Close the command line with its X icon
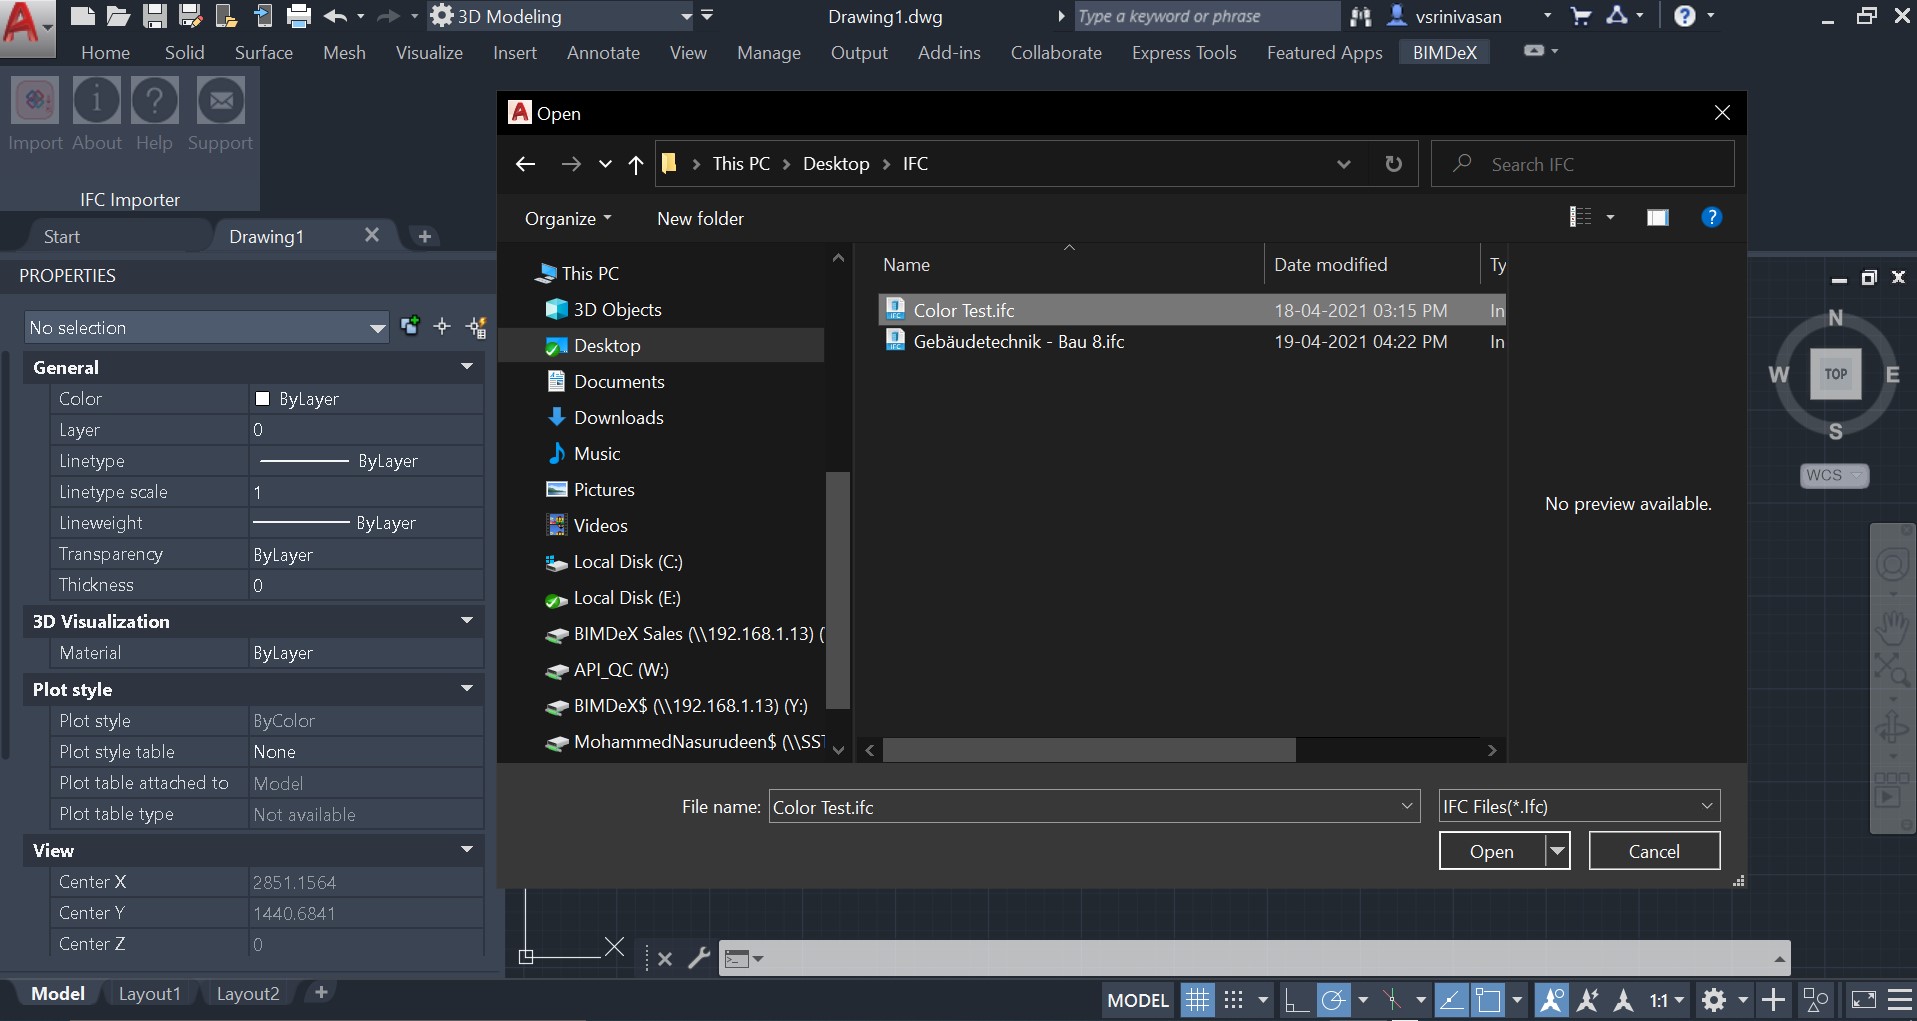 pyautogui.click(x=665, y=959)
